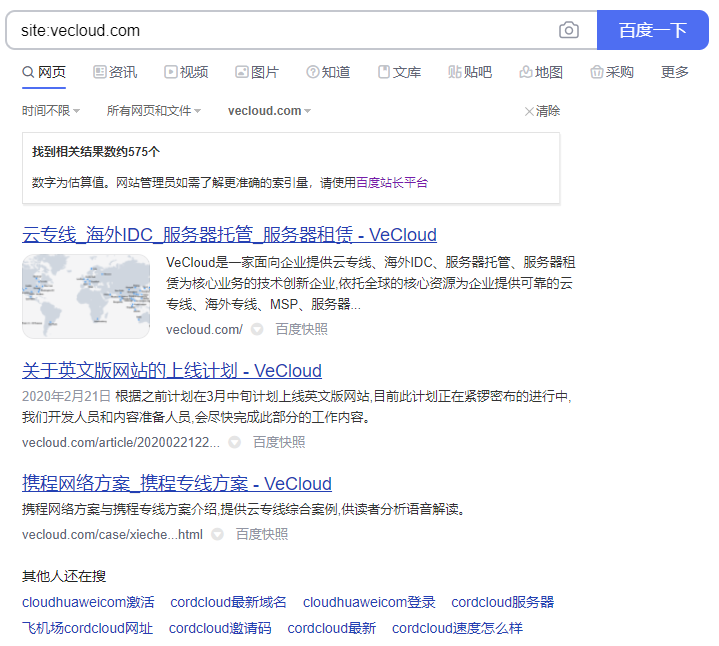Click the shield icon beside vecloud.com/article URL

(x=234, y=442)
